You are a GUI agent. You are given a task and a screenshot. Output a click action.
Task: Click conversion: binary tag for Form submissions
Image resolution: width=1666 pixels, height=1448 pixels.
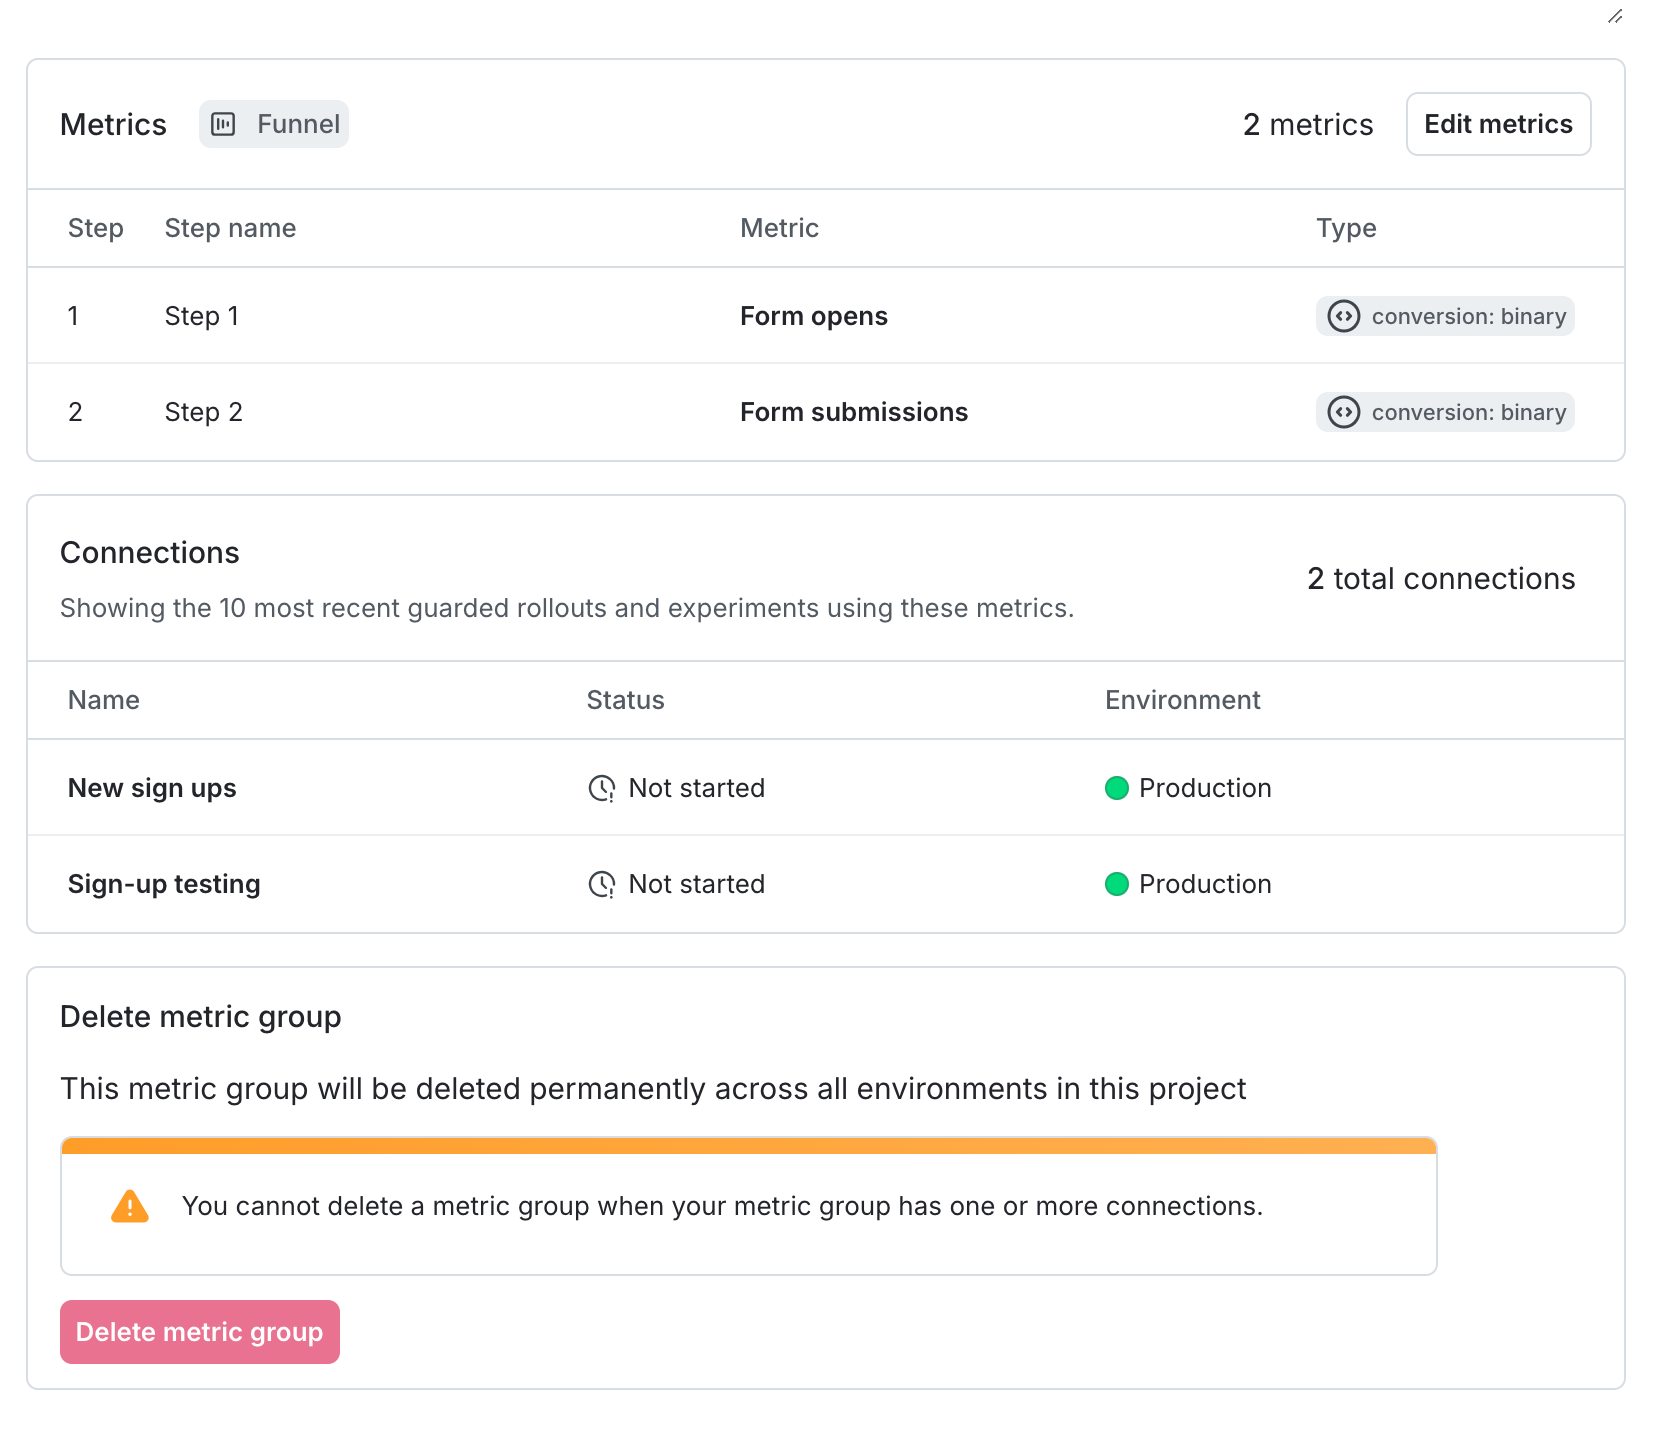[1445, 412]
